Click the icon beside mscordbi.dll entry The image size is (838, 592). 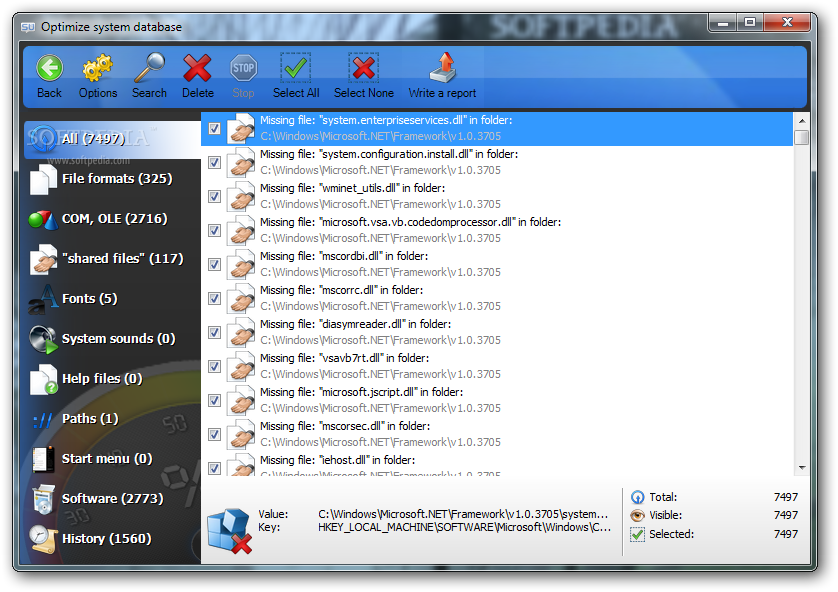[240, 264]
